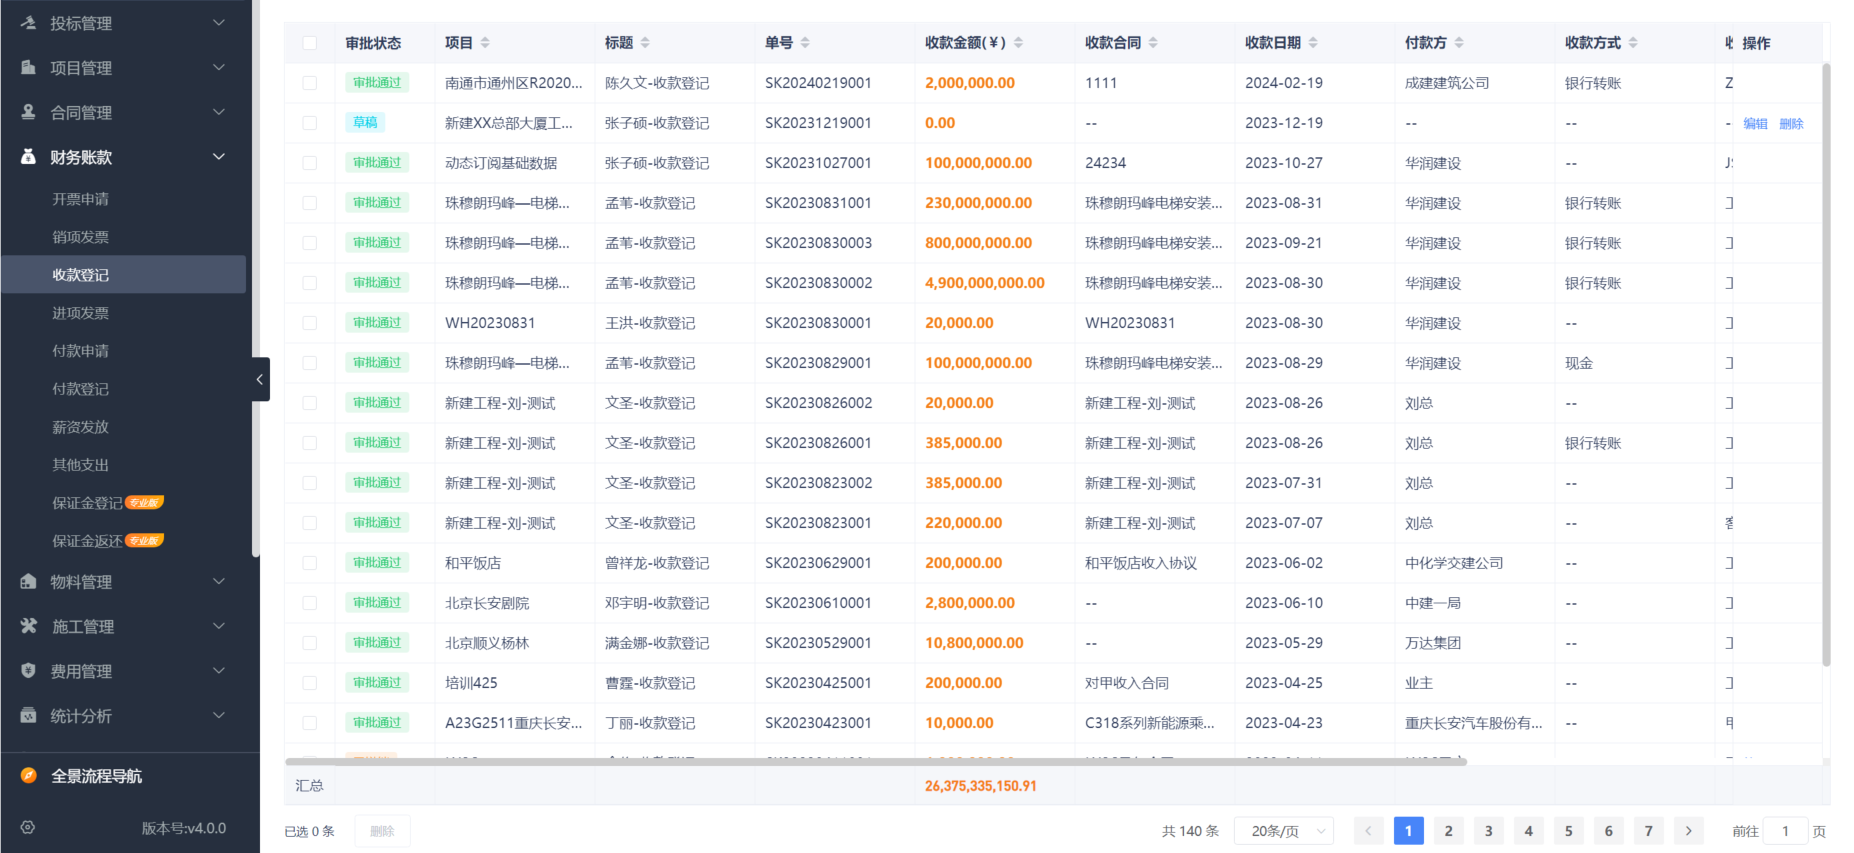Click the 费用管理 shield icon
1854x853 pixels.
pyautogui.click(x=29, y=671)
